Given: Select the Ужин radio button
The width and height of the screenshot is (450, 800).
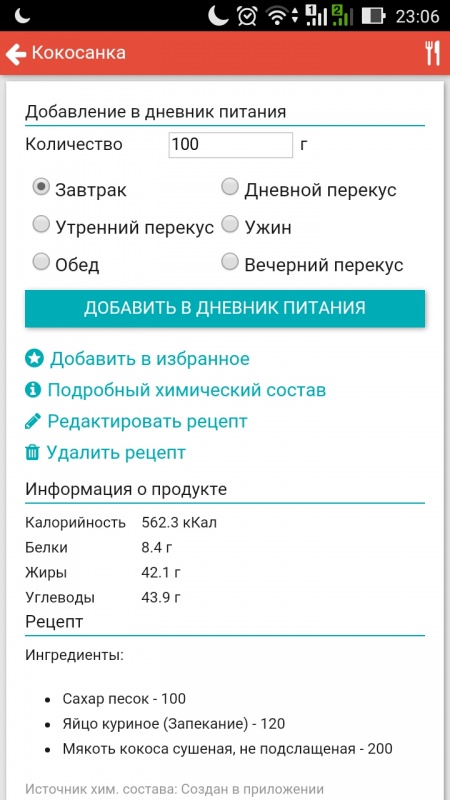Looking at the screenshot, I should click(x=230, y=224).
